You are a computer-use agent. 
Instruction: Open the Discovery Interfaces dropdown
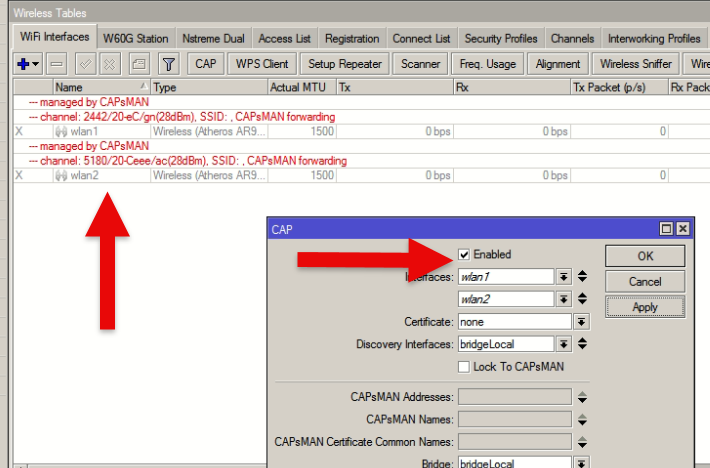(x=564, y=344)
